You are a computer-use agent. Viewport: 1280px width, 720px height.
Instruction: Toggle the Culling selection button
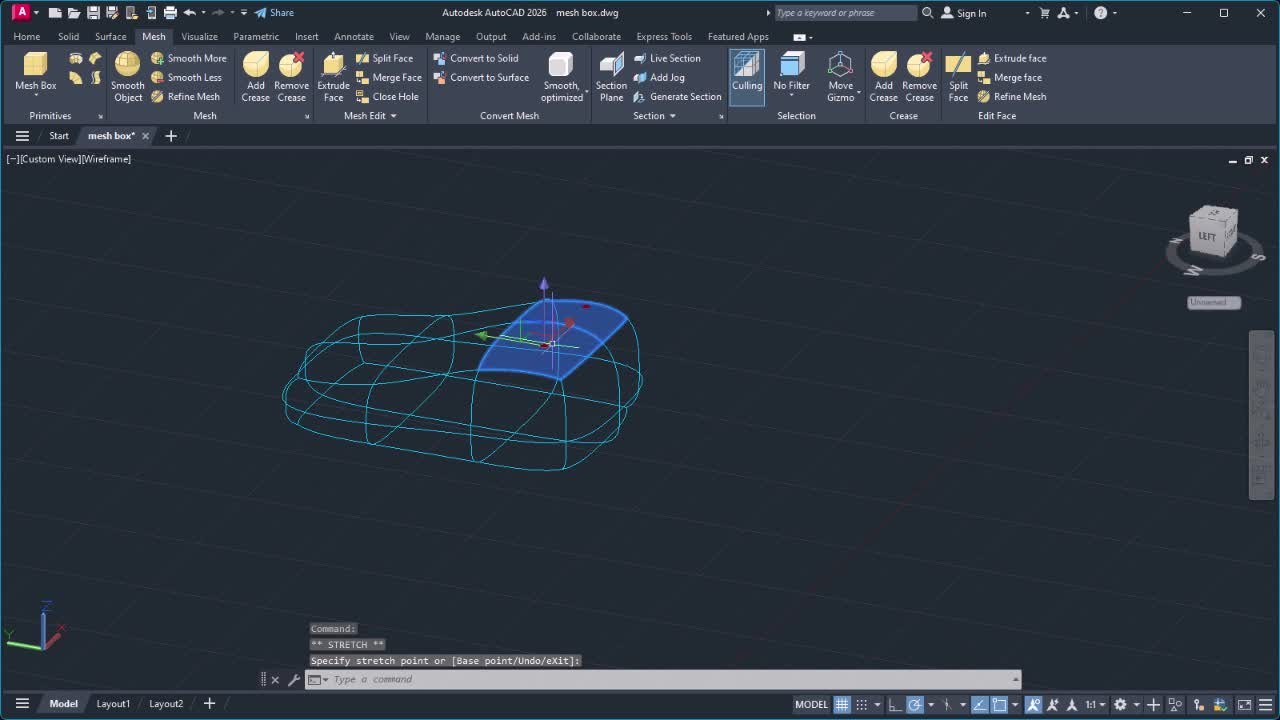coord(747,76)
